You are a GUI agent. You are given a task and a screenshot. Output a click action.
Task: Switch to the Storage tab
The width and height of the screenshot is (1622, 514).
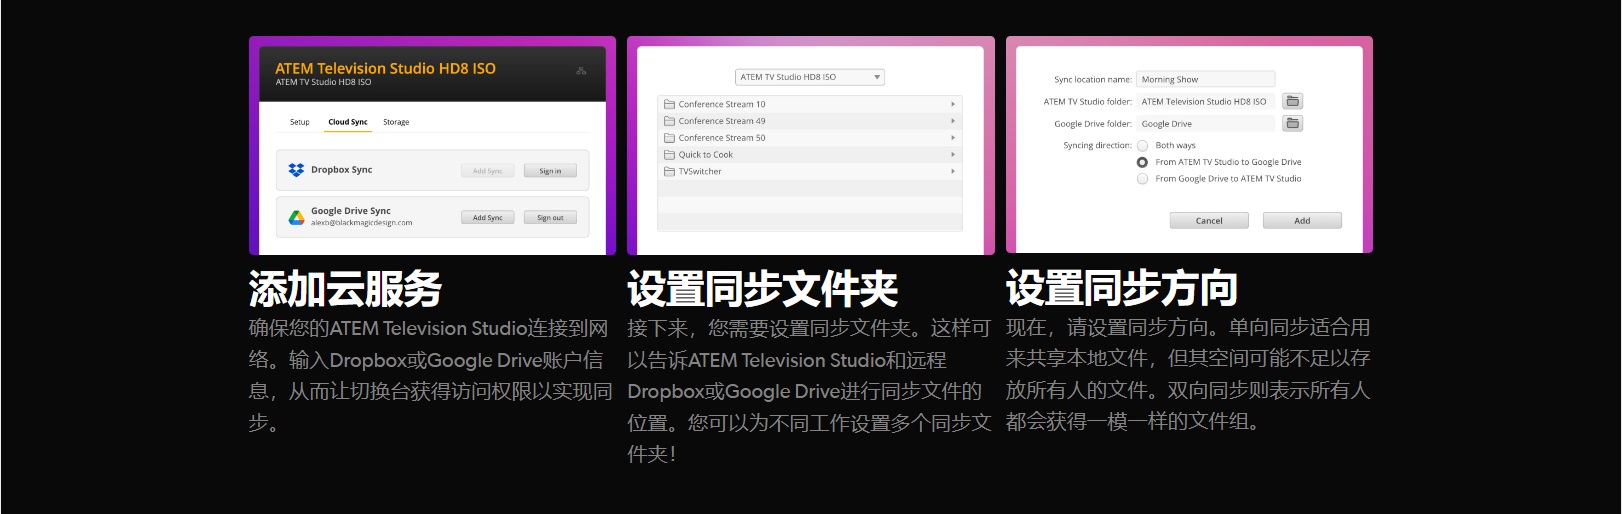(x=396, y=122)
